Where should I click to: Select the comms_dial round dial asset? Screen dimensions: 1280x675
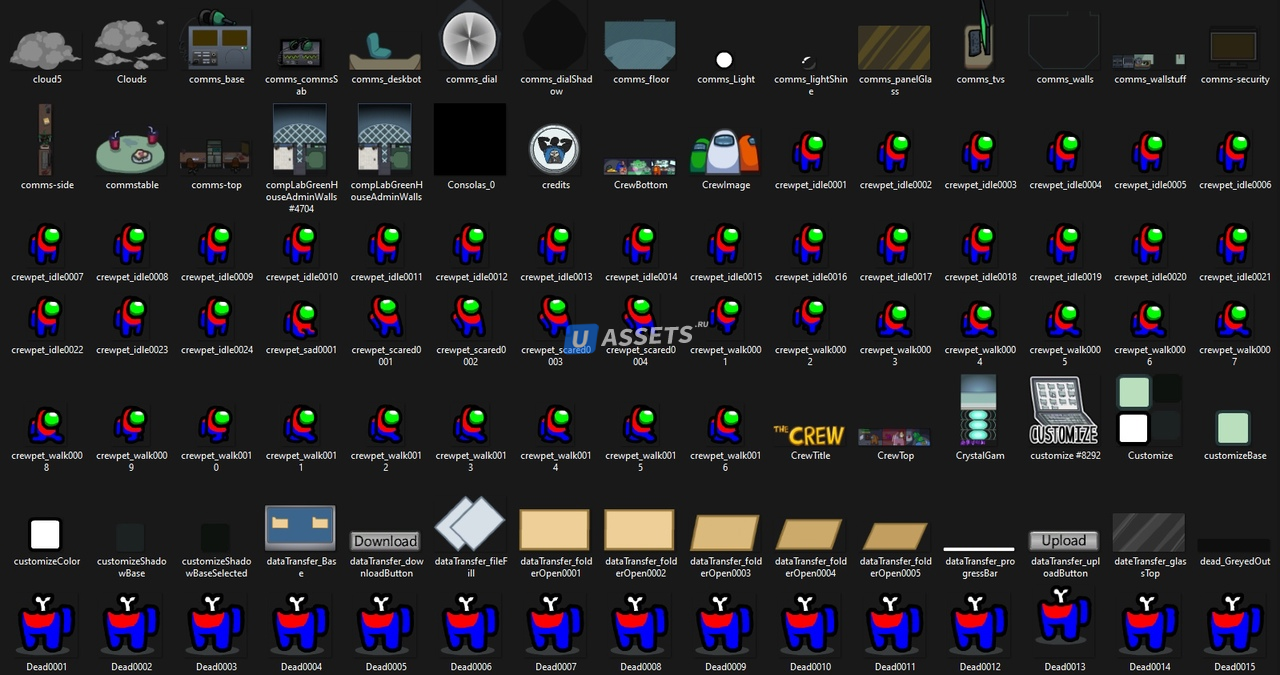coord(470,40)
